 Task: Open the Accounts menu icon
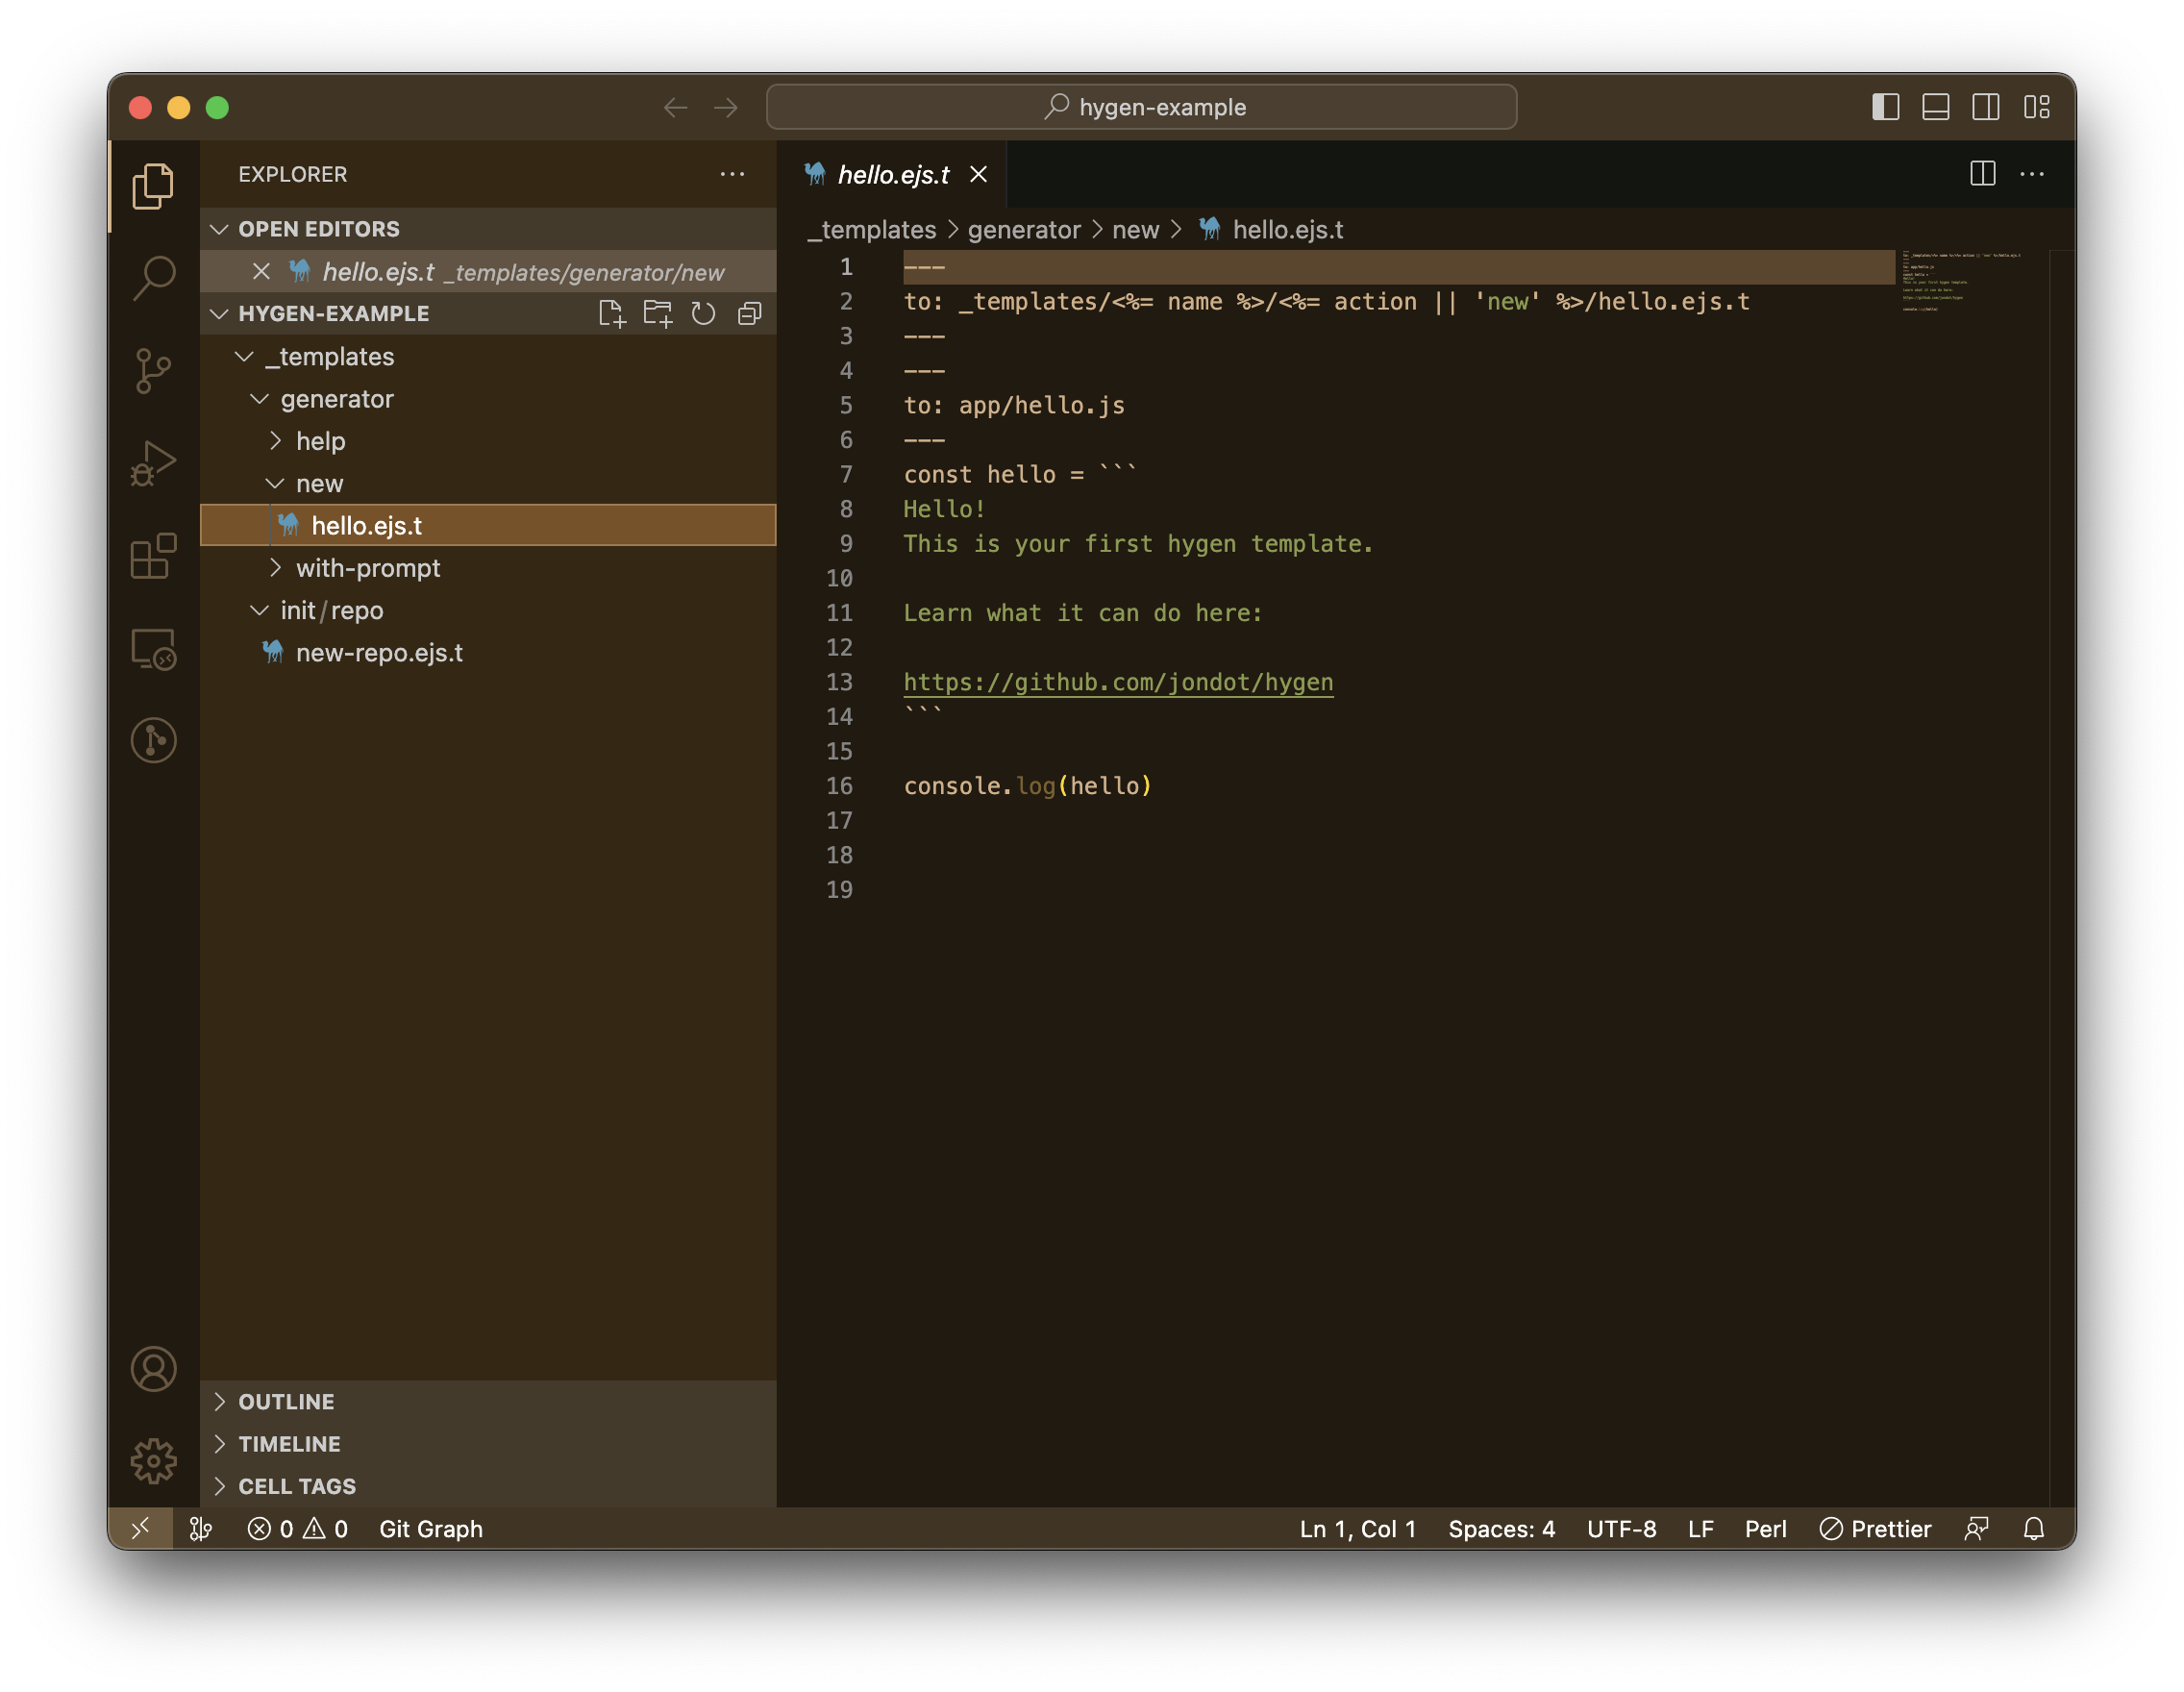tap(153, 1369)
